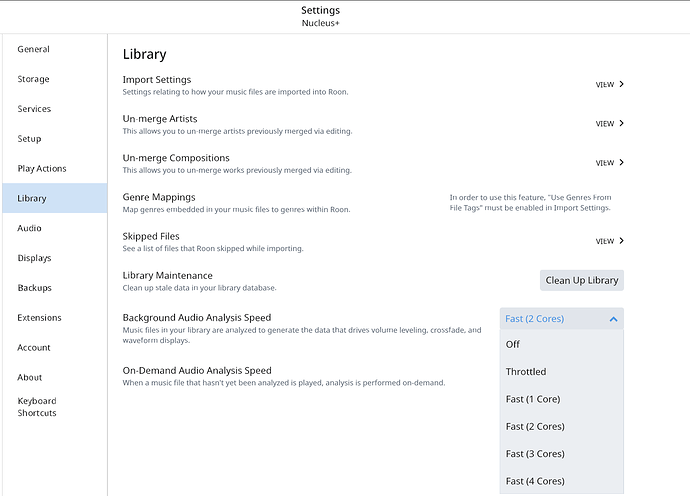Click chevron arrow in Skipped Files row
The height and width of the screenshot is (496, 690).
click(621, 241)
